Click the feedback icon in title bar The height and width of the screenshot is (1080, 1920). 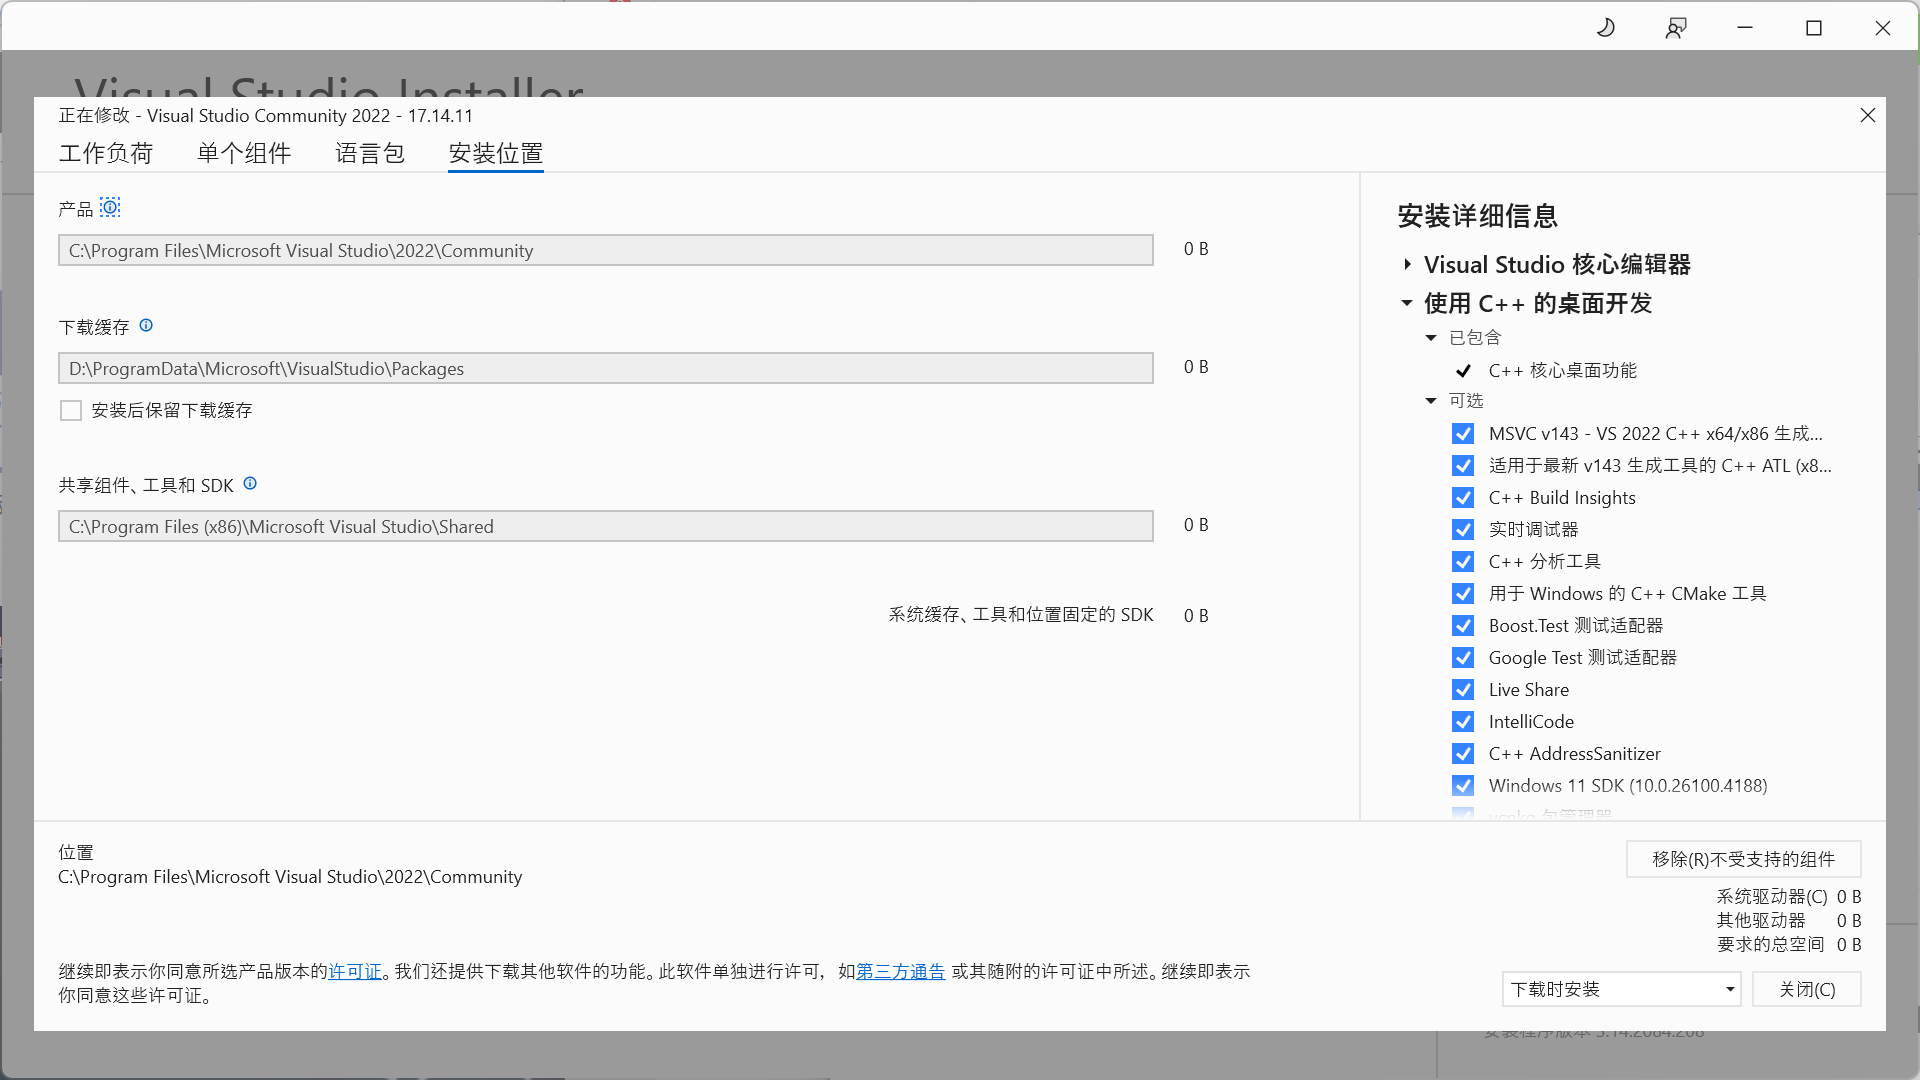(x=1675, y=28)
